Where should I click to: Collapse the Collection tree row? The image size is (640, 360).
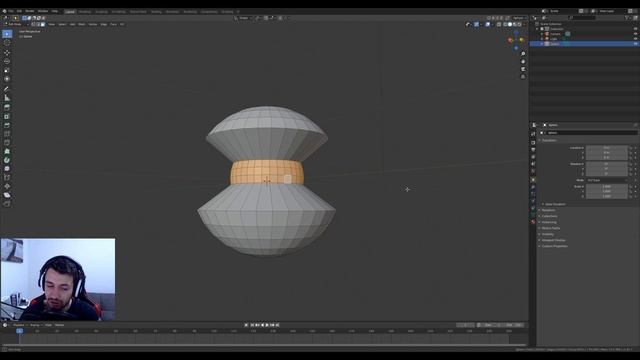[x=537, y=29]
